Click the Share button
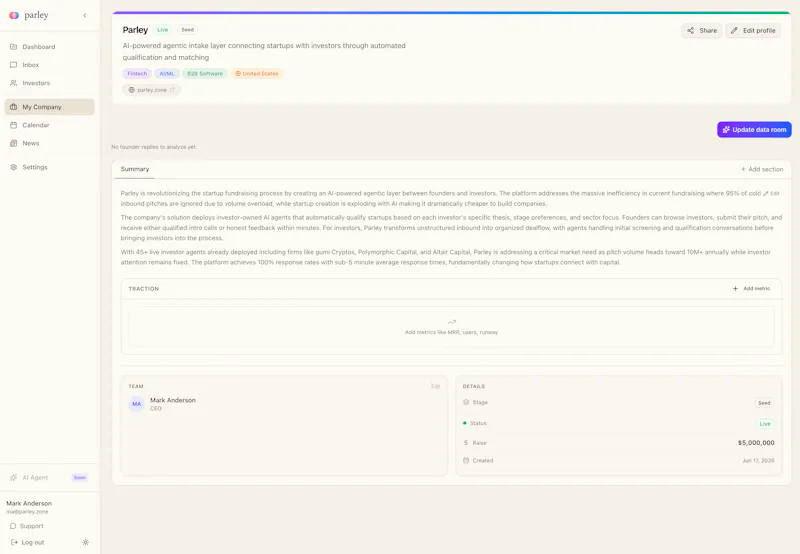Image resolution: width=800 pixels, height=554 pixels. click(702, 31)
